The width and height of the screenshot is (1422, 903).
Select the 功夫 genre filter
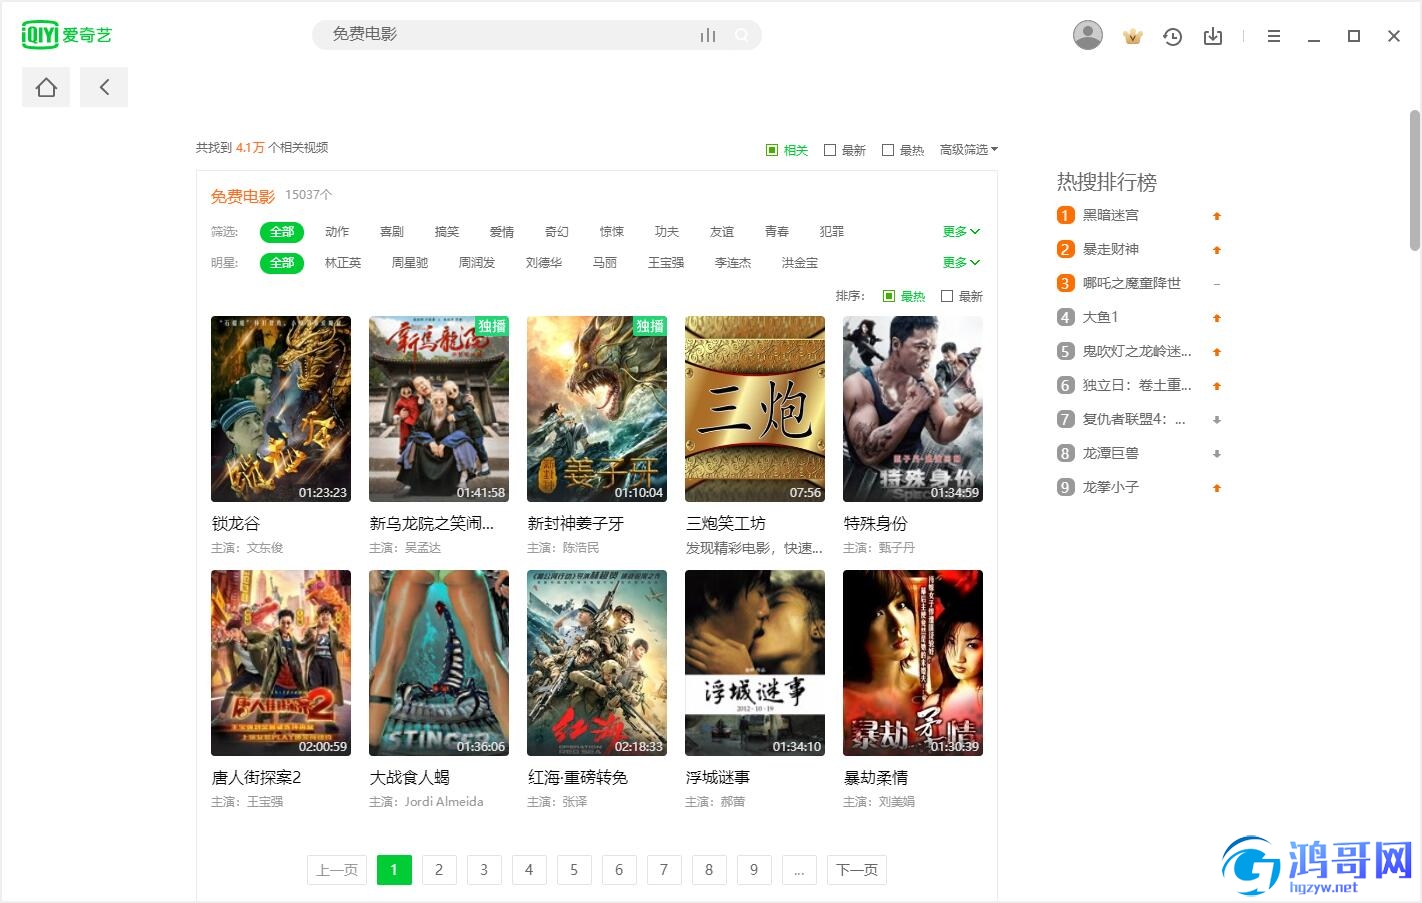click(x=667, y=232)
